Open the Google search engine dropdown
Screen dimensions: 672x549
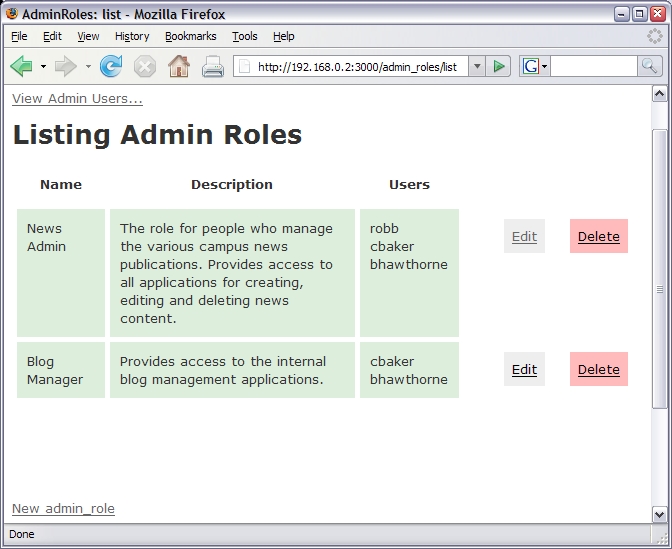click(535, 66)
